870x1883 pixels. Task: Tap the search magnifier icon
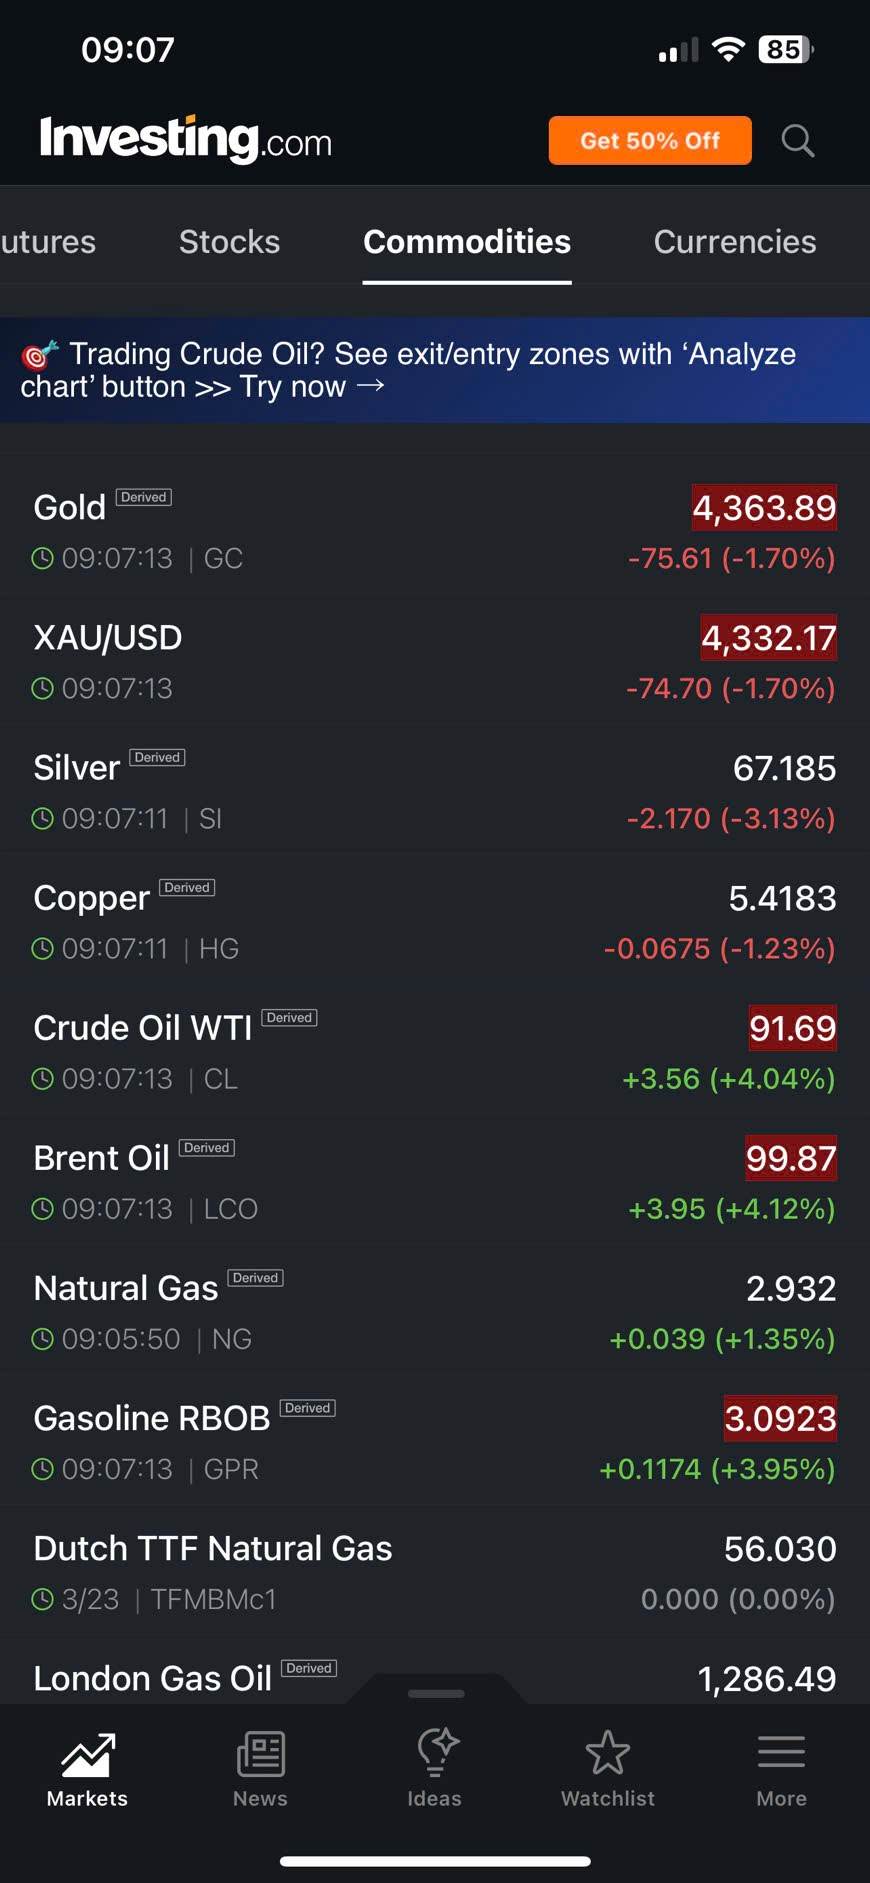point(797,141)
